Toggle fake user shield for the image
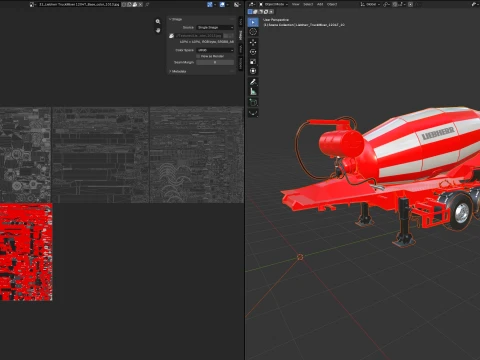Screen dimensions: 480x360 pyautogui.click(x=124, y=4)
